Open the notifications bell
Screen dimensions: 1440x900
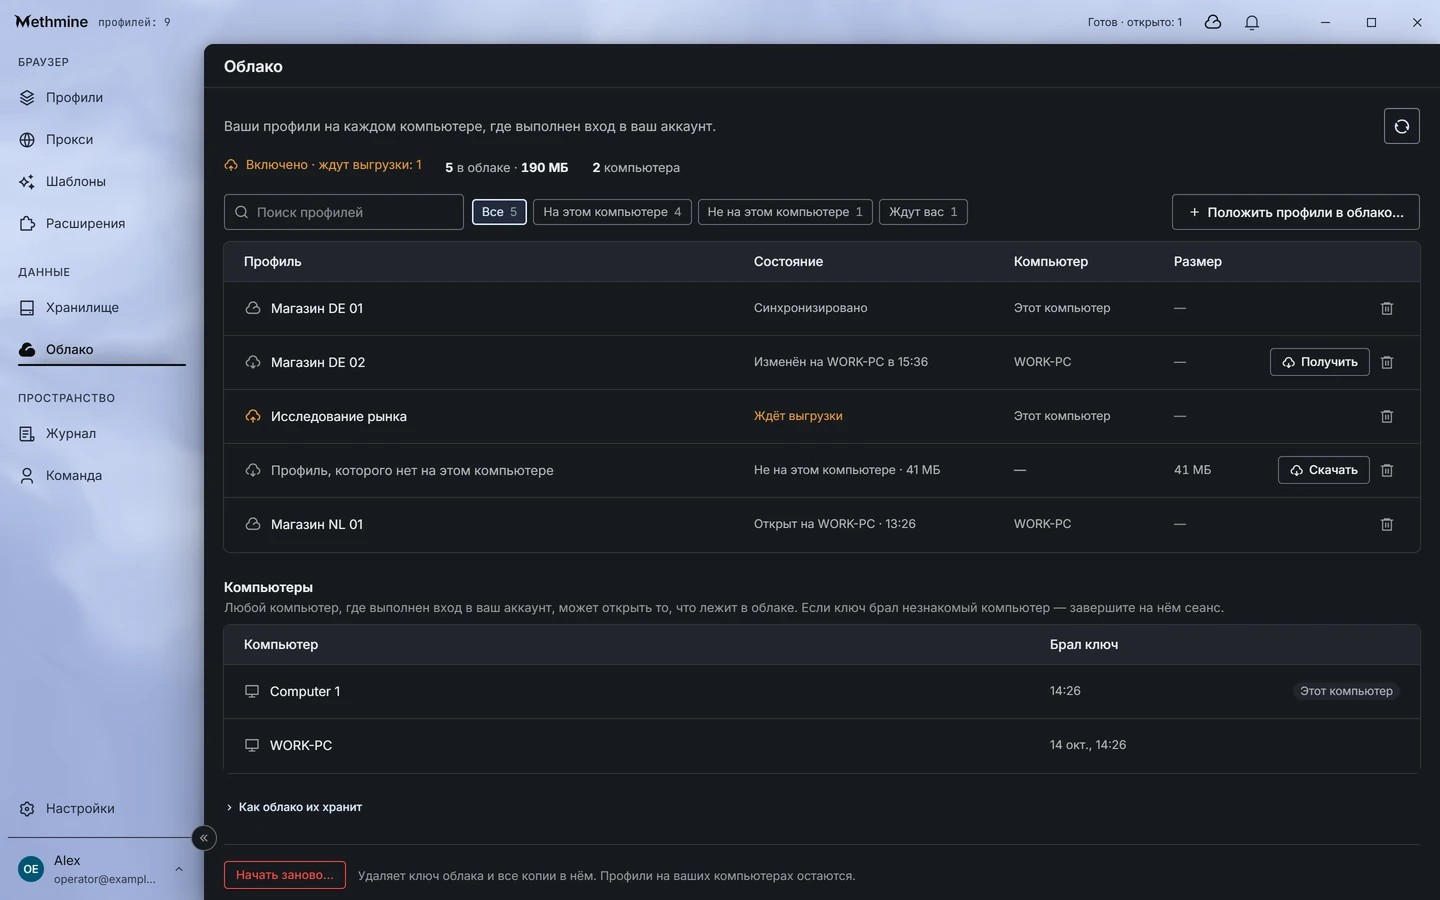[x=1252, y=22]
